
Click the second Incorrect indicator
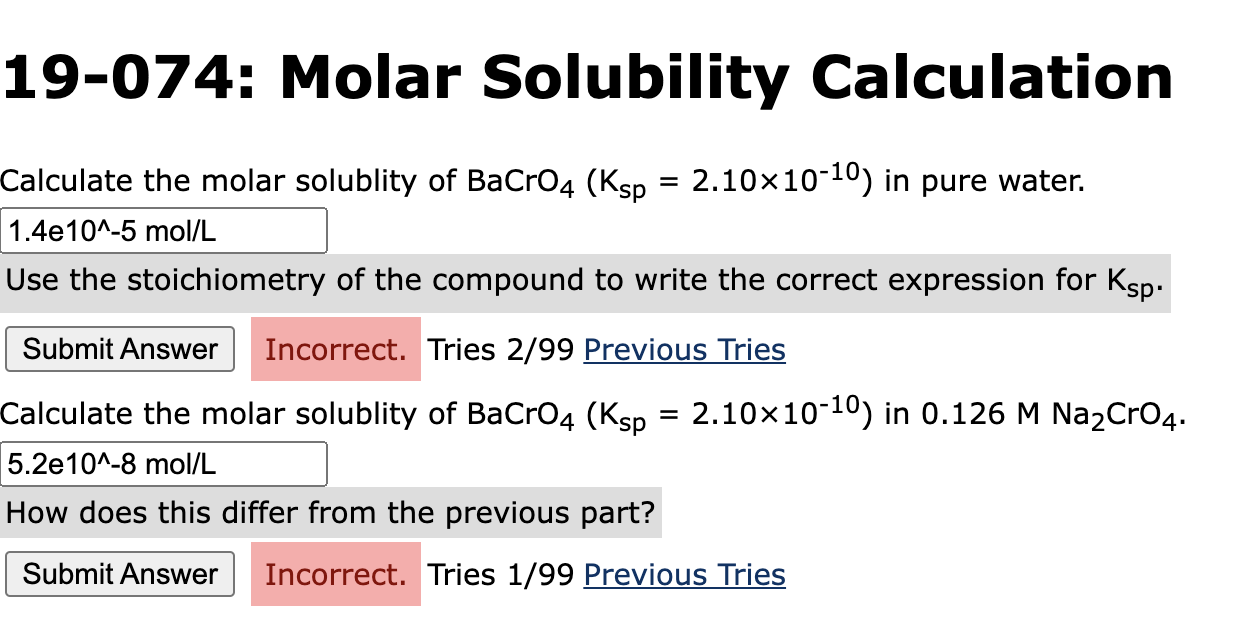(335, 574)
